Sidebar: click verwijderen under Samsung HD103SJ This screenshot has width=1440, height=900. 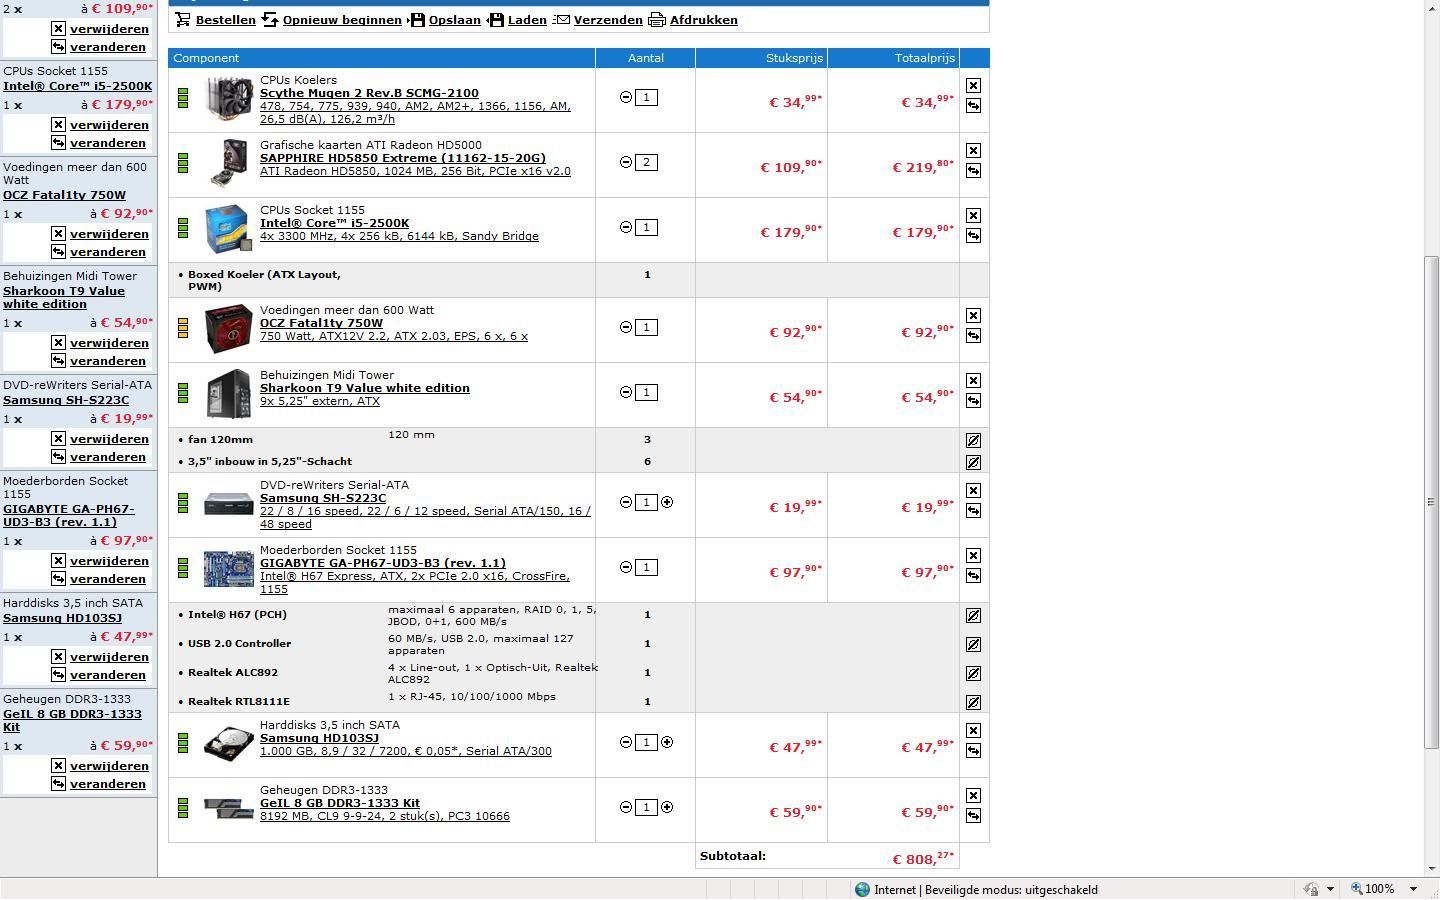coord(109,657)
